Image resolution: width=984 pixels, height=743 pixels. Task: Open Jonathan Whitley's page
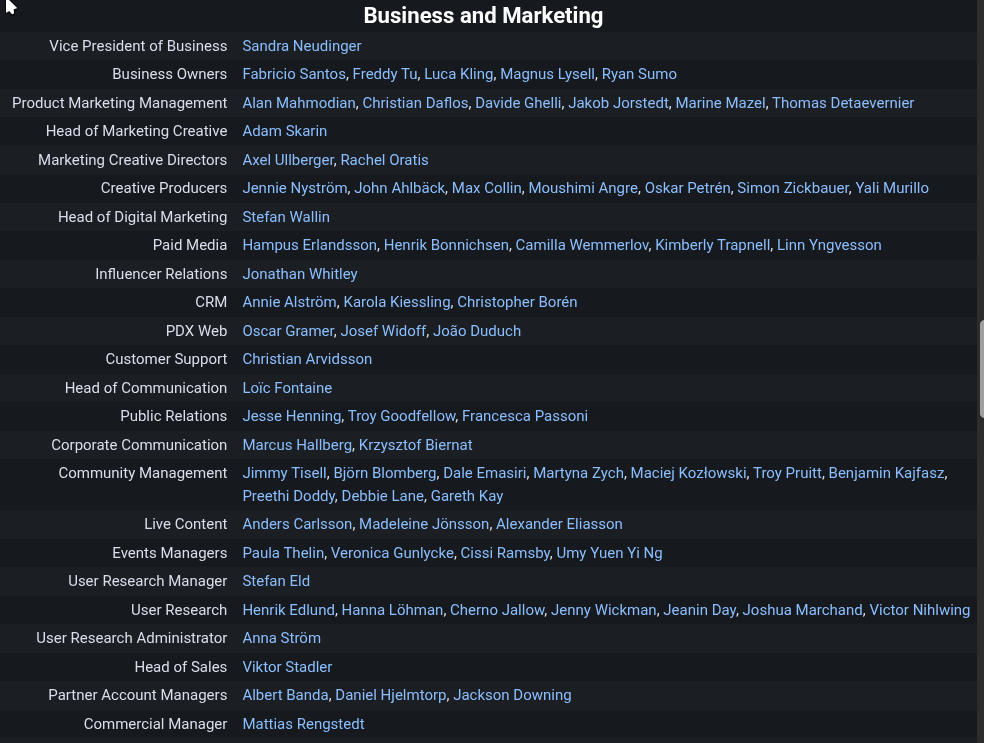click(x=300, y=274)
